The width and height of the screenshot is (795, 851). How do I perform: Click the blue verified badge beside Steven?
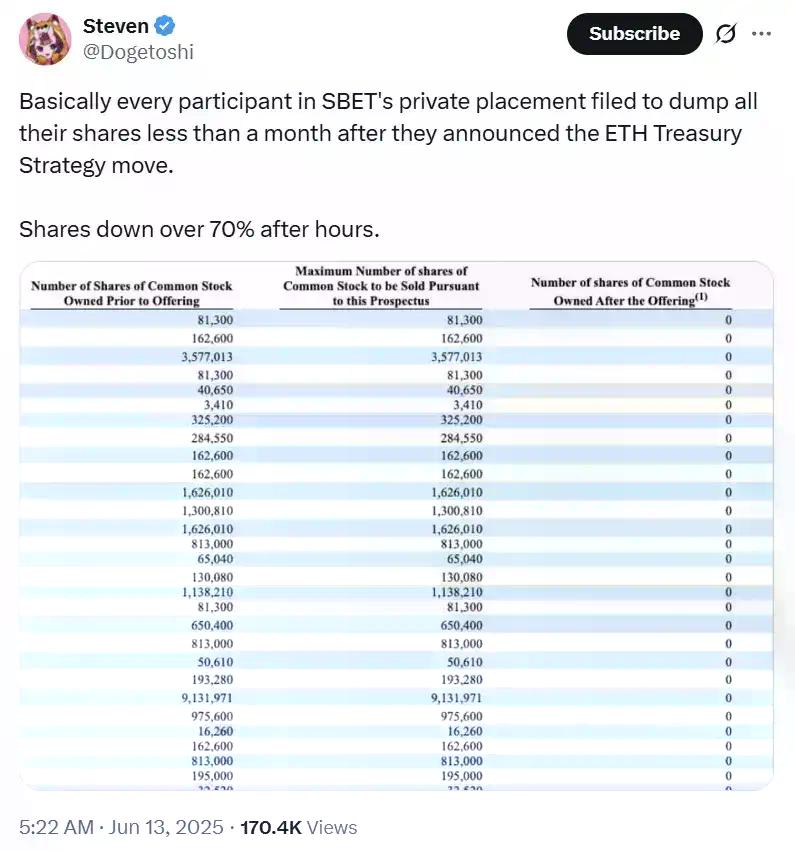pos(163,26)
